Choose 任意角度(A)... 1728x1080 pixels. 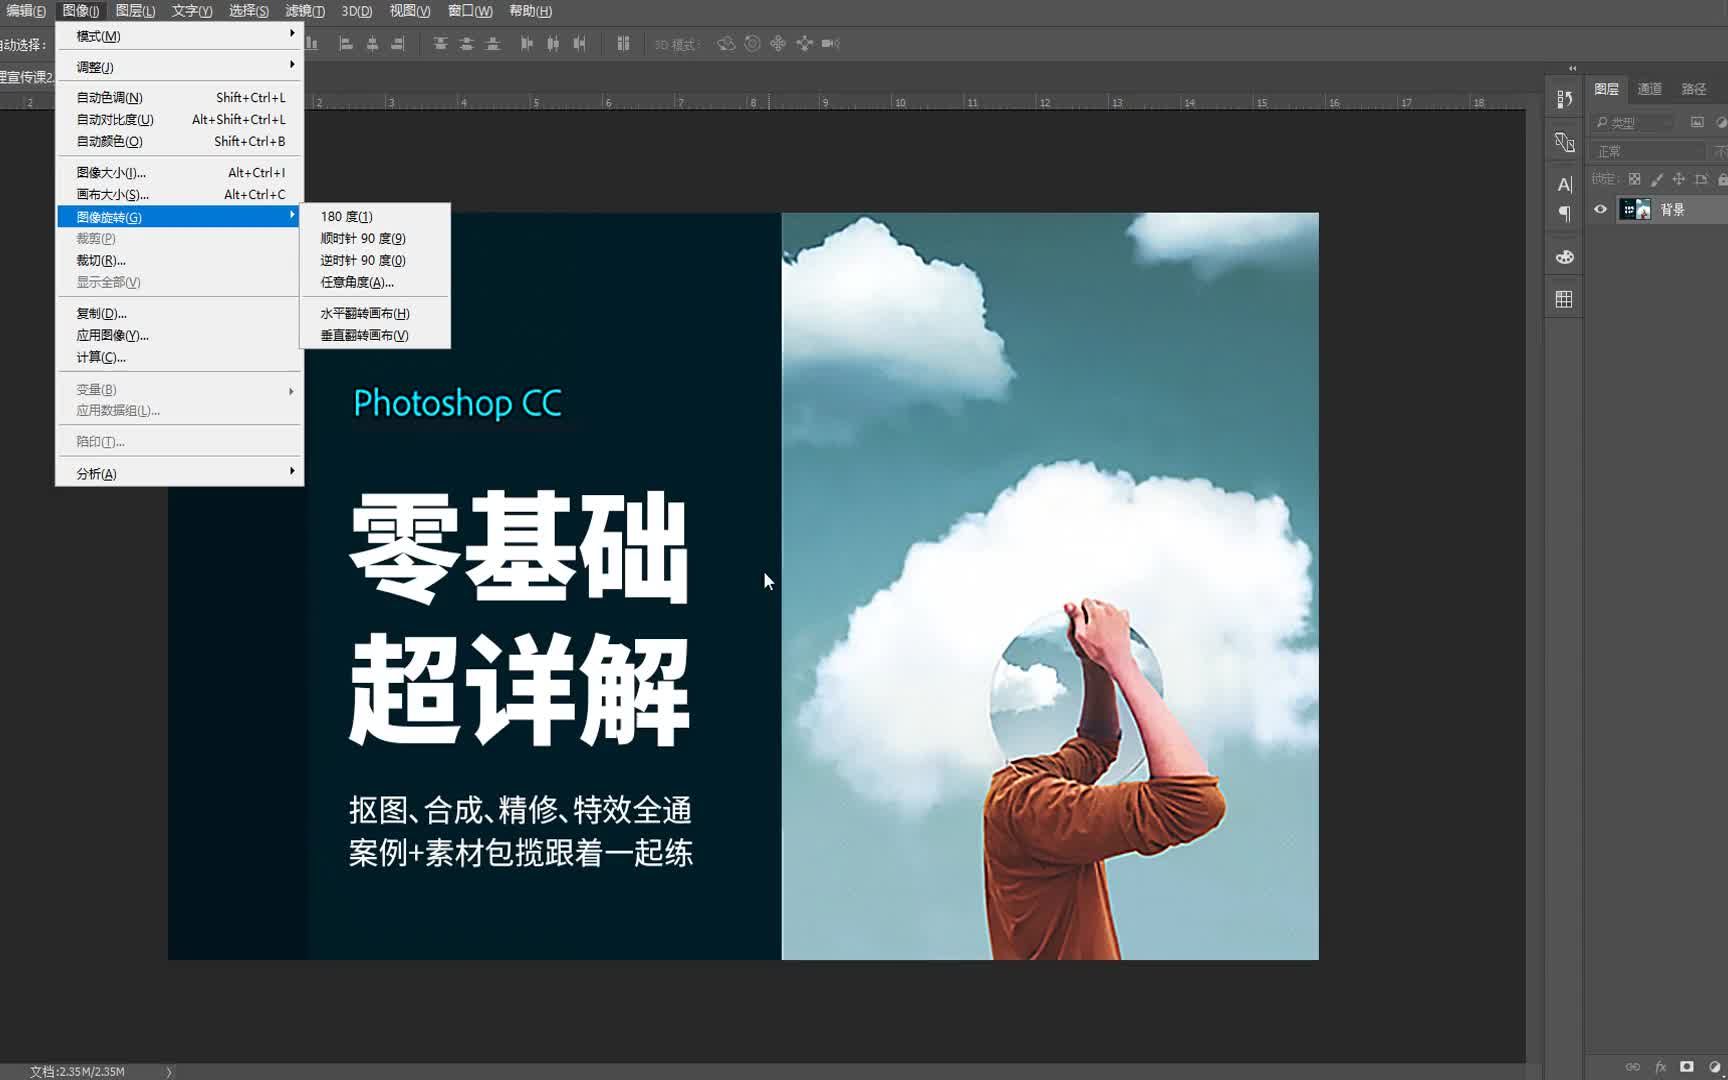pos(375,282)
